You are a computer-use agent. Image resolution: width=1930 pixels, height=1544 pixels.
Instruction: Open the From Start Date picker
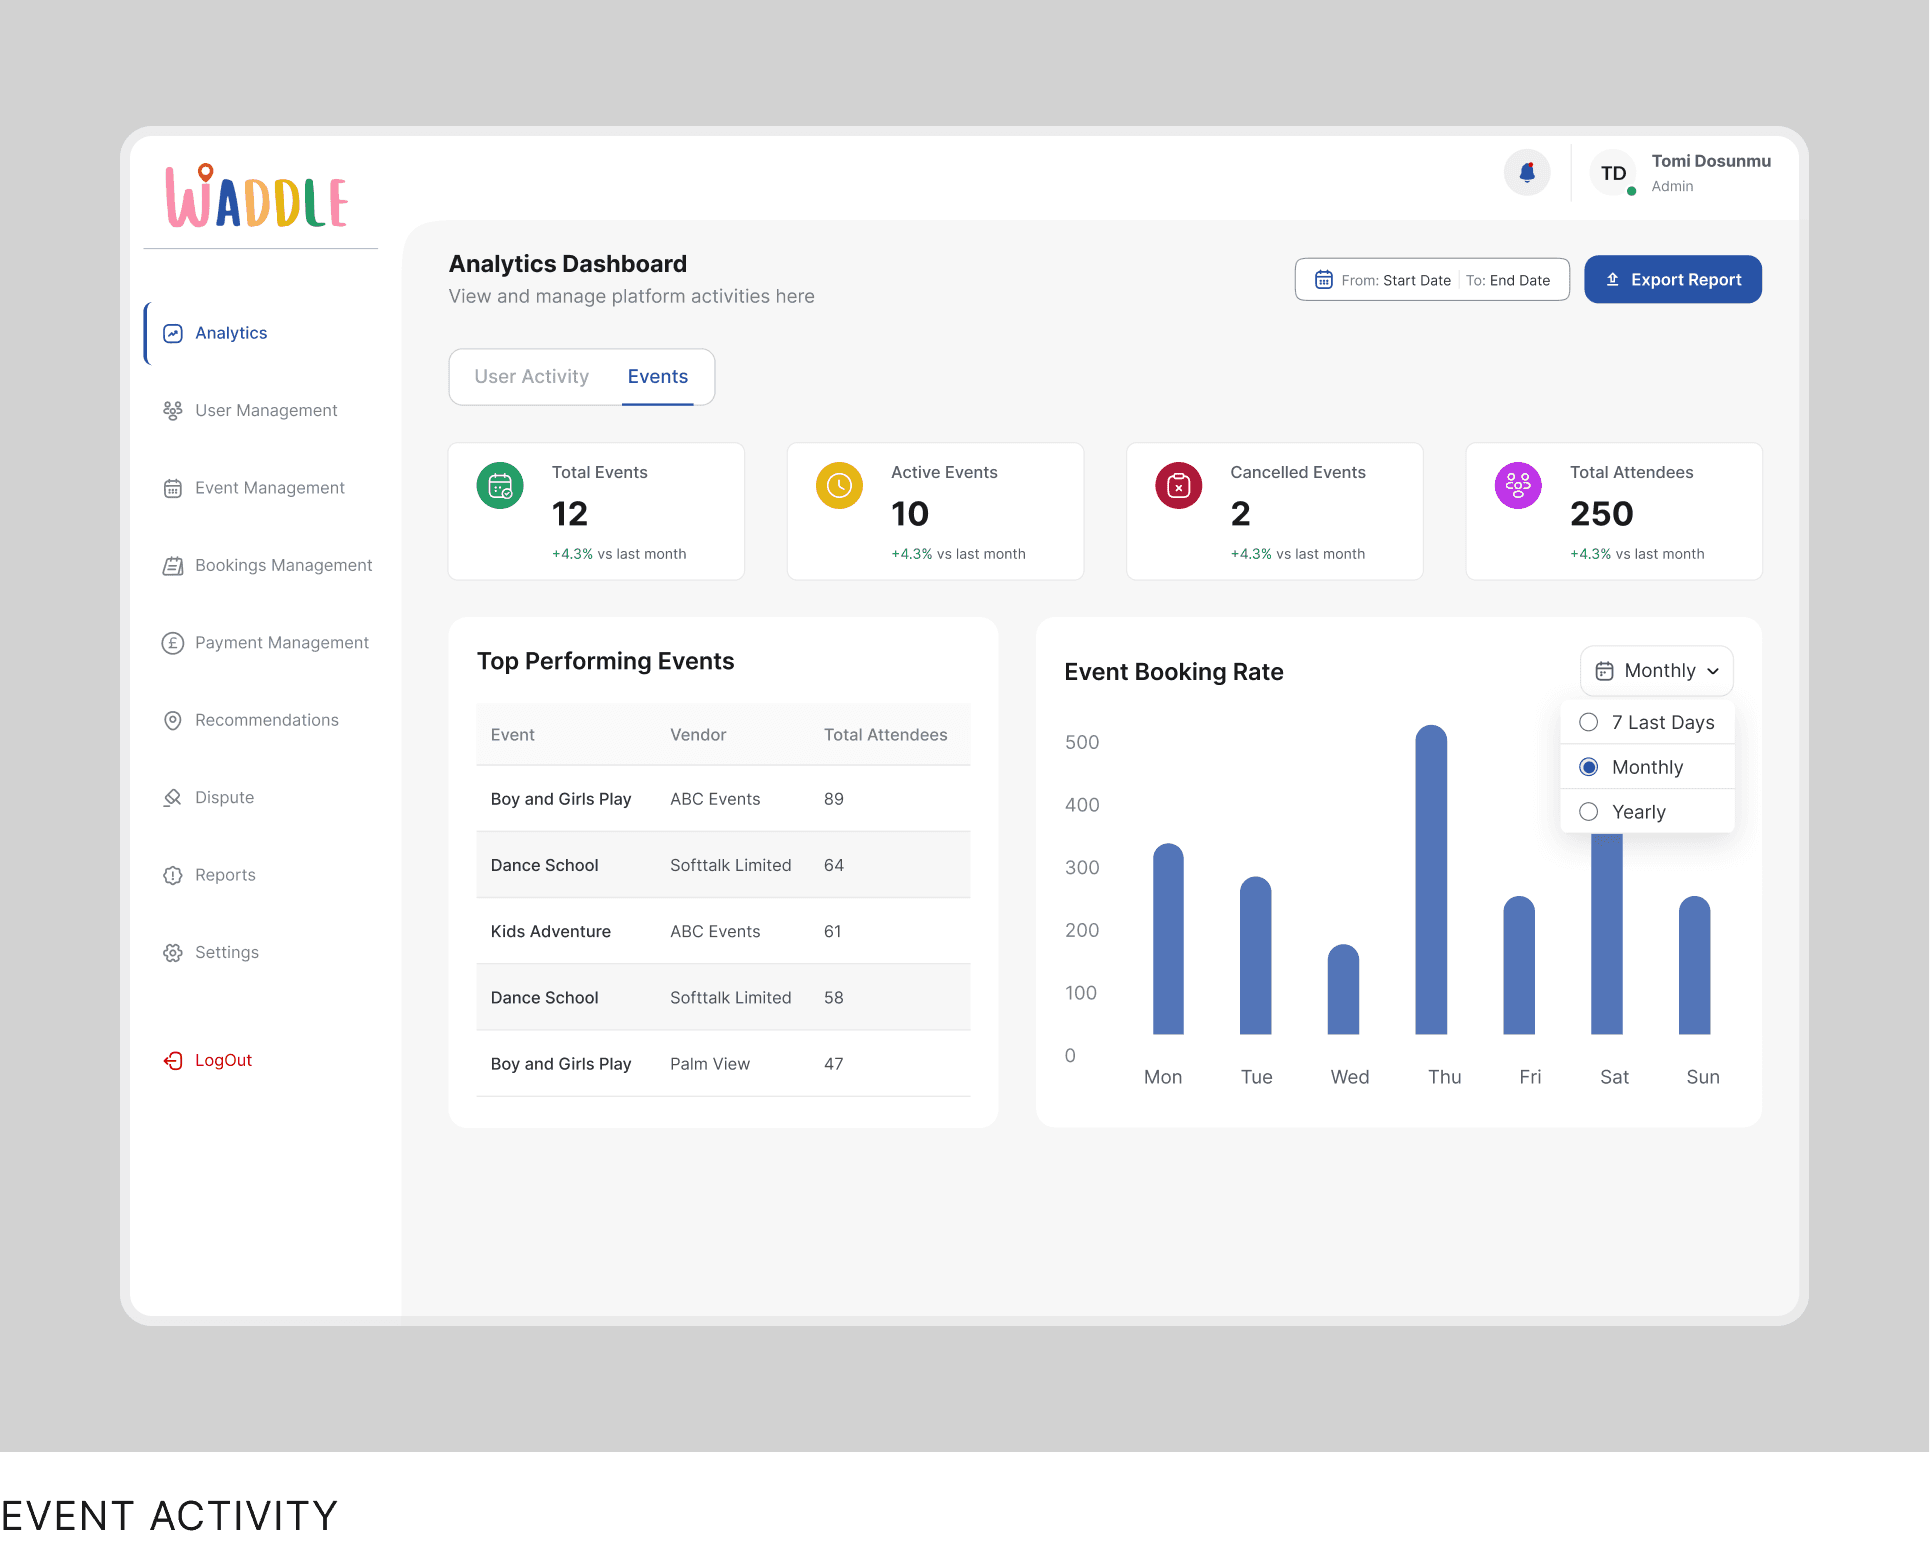(1394, 280)
